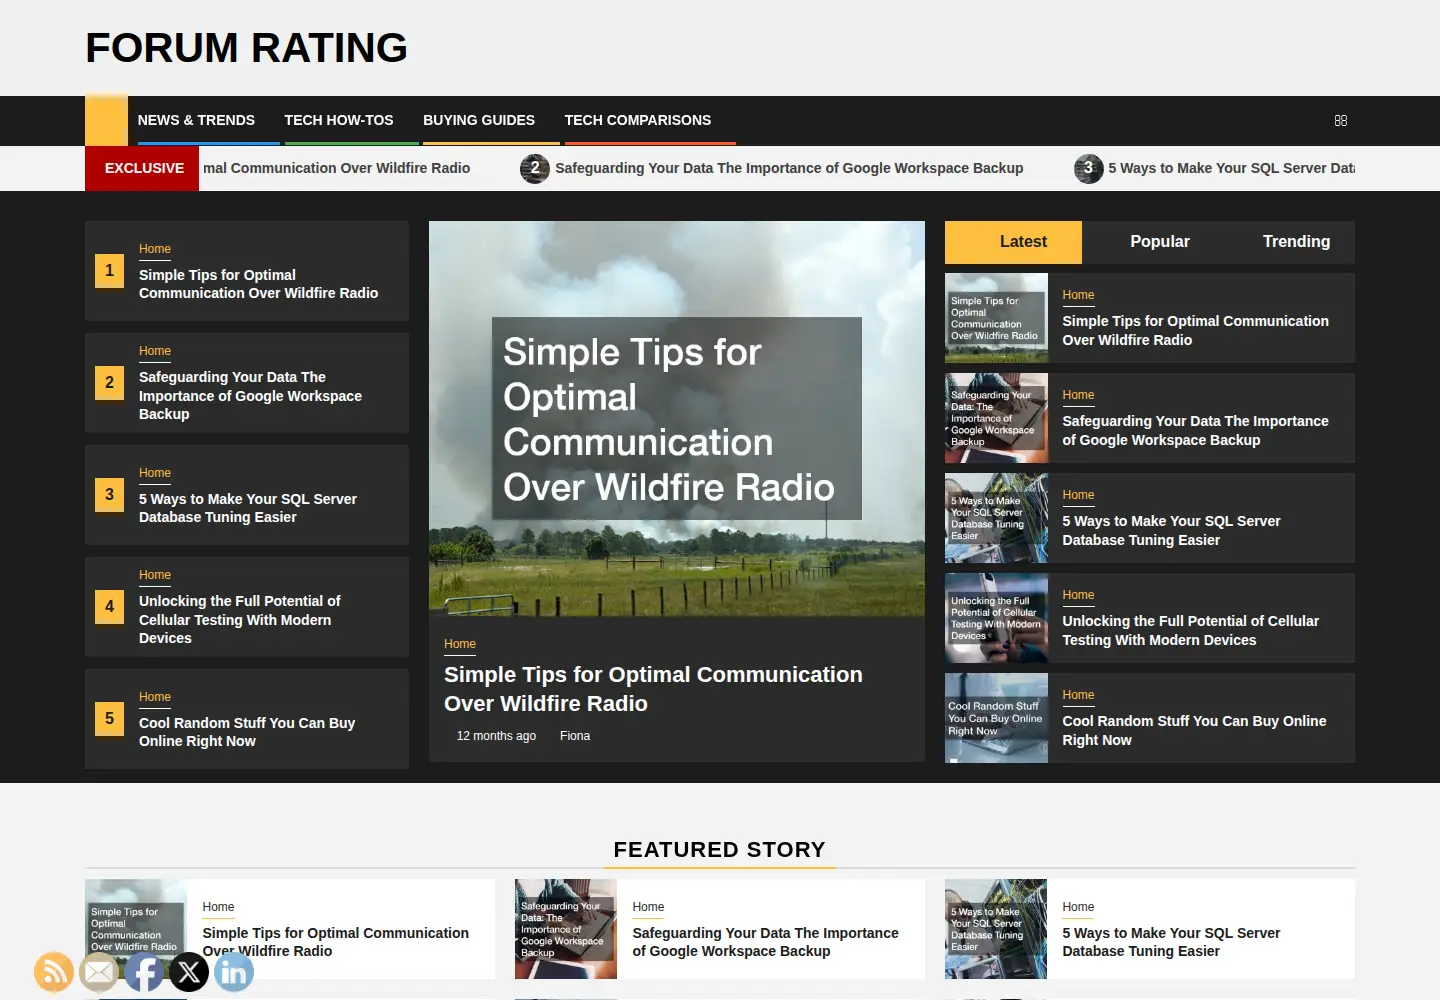Viewport: 1440px width, 1000px height.
Task: Click the Featured Story Safeguarding Your Data thumbnail
Action: (x=566, y=929)
